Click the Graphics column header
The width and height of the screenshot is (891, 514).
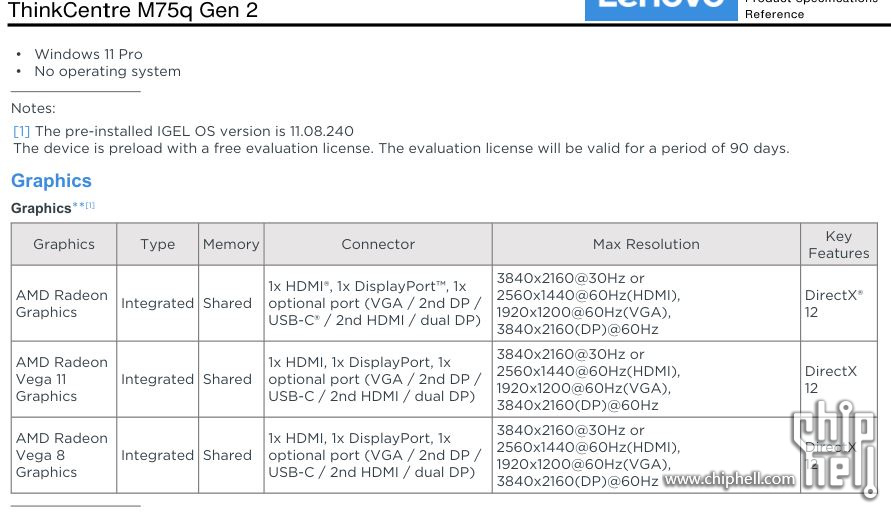(64, 244)
